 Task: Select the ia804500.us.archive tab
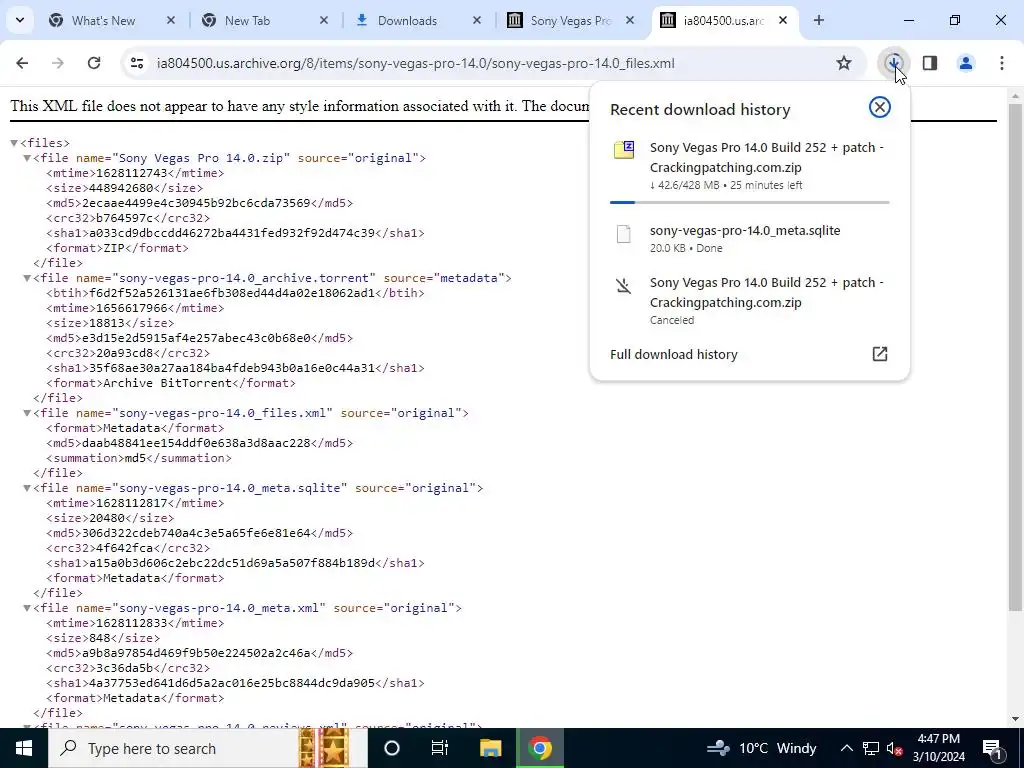724,20
